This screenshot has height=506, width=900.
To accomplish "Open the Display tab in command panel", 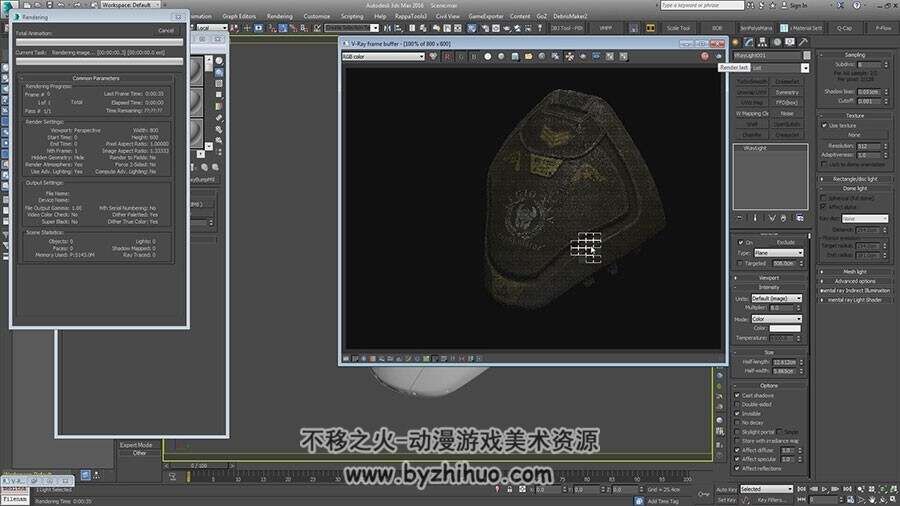I will click(x=790, y=42).
